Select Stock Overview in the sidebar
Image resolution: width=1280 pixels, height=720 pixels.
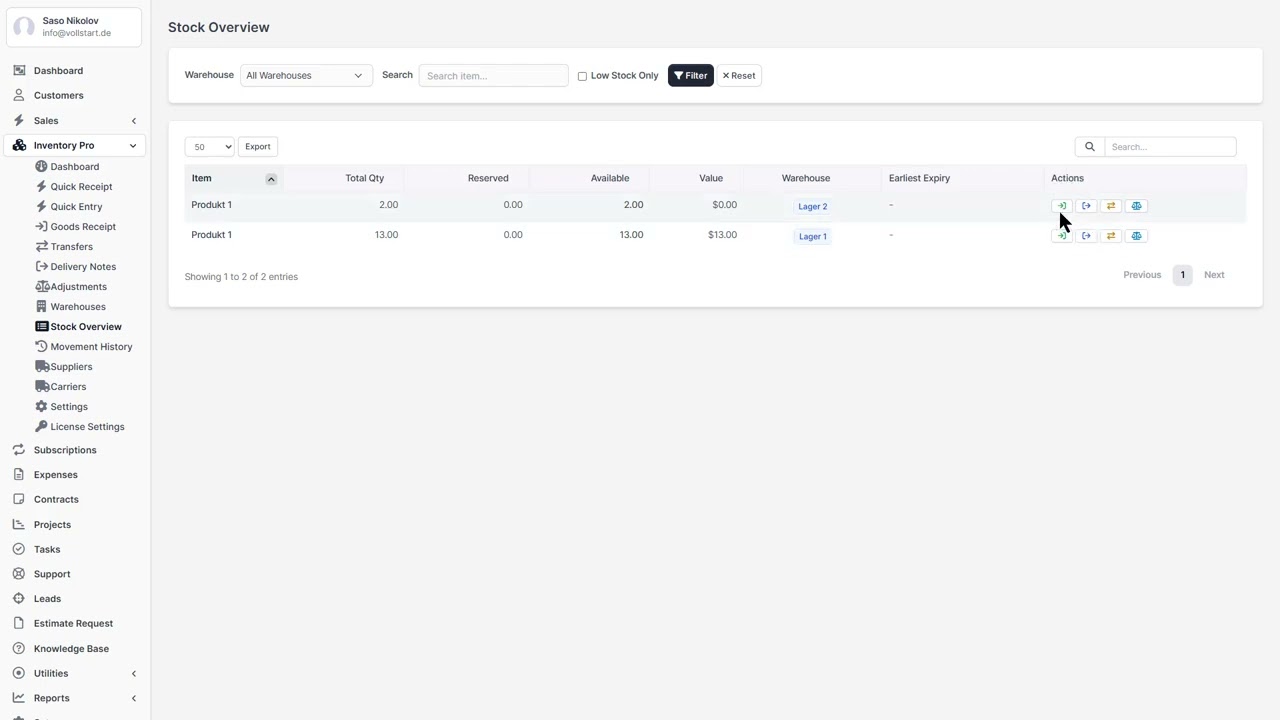(x=86, y=326)
